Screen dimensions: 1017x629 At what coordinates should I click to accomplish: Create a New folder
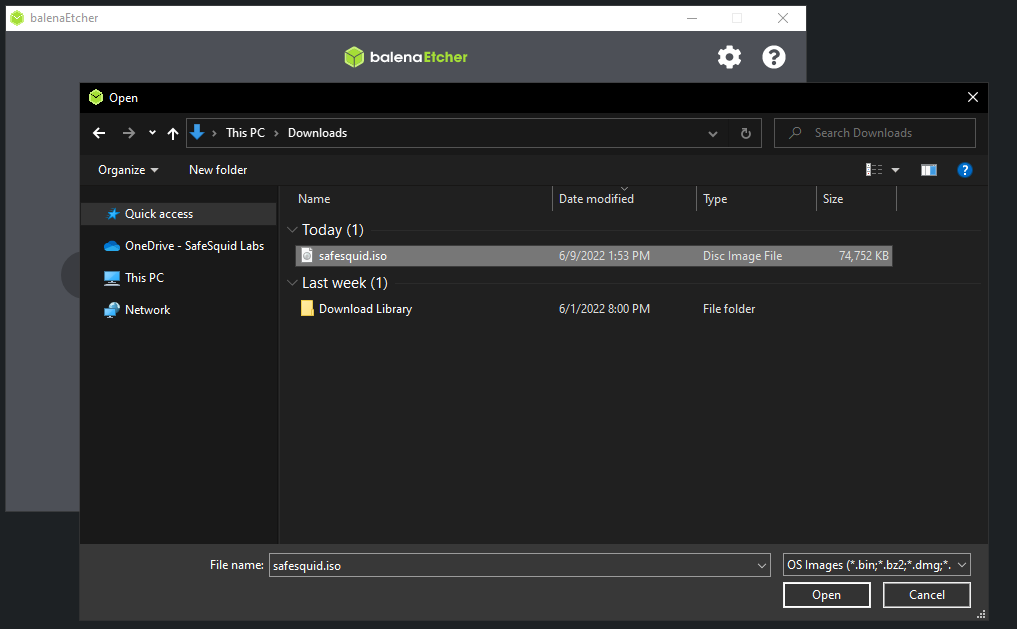pos(218,170)
